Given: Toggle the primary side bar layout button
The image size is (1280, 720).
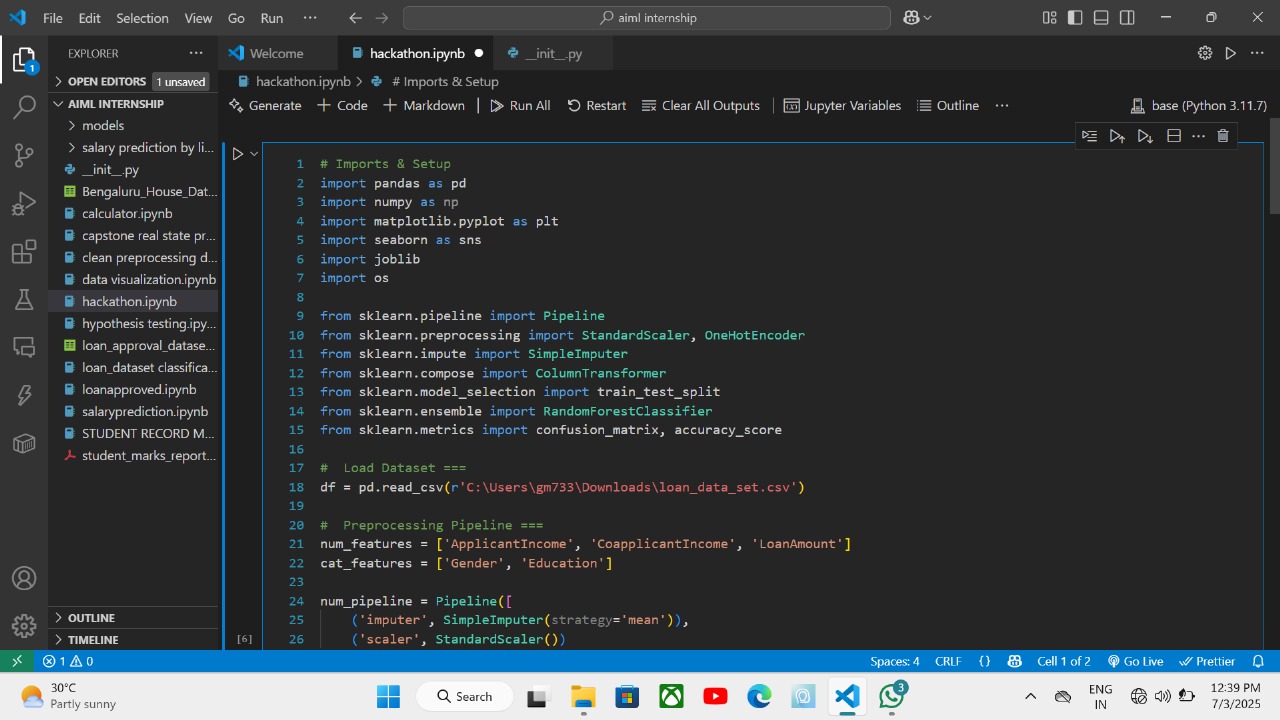Looking at the screenshot, I should click(1075, 18).
